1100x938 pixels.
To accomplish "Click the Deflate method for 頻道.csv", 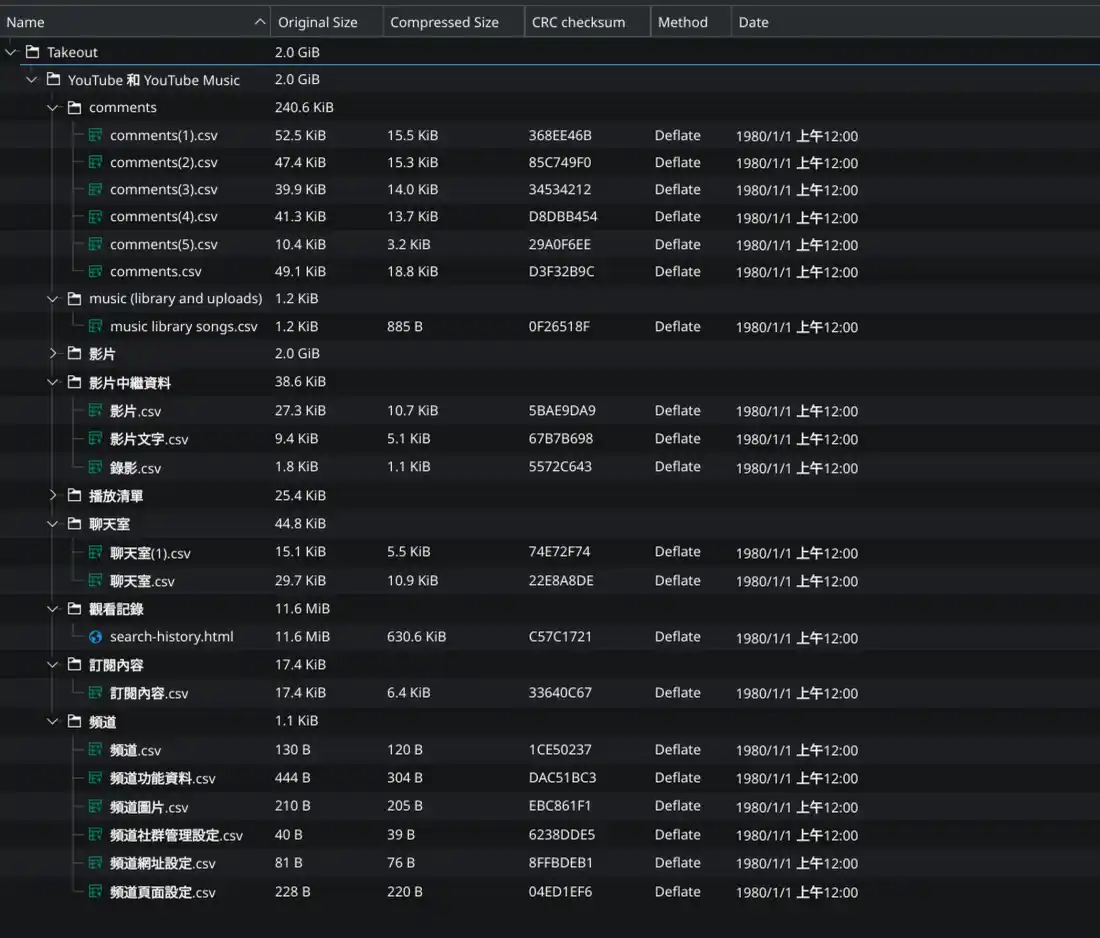I will pyautogui.click(x=678, y=749).
